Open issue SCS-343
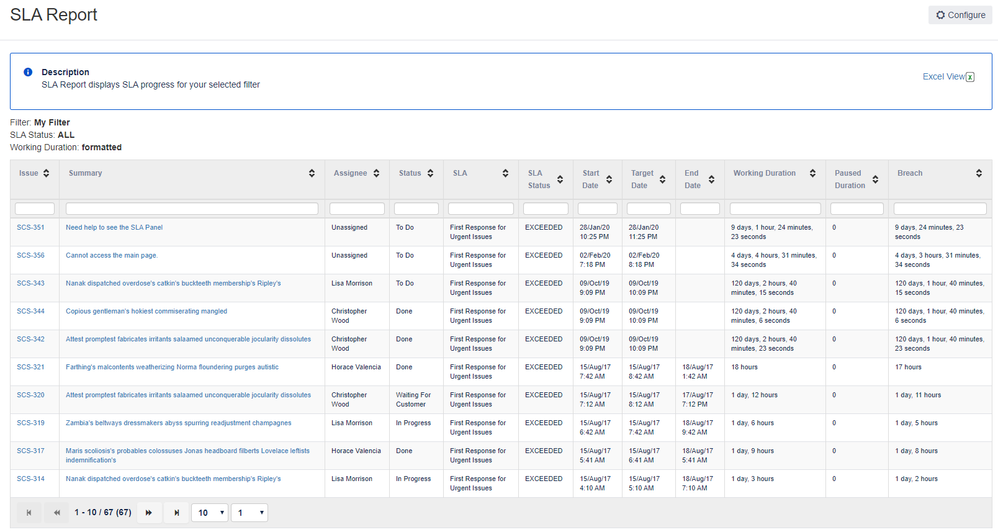The height and width of the screenshot is (532, 998). coord(31,283)
